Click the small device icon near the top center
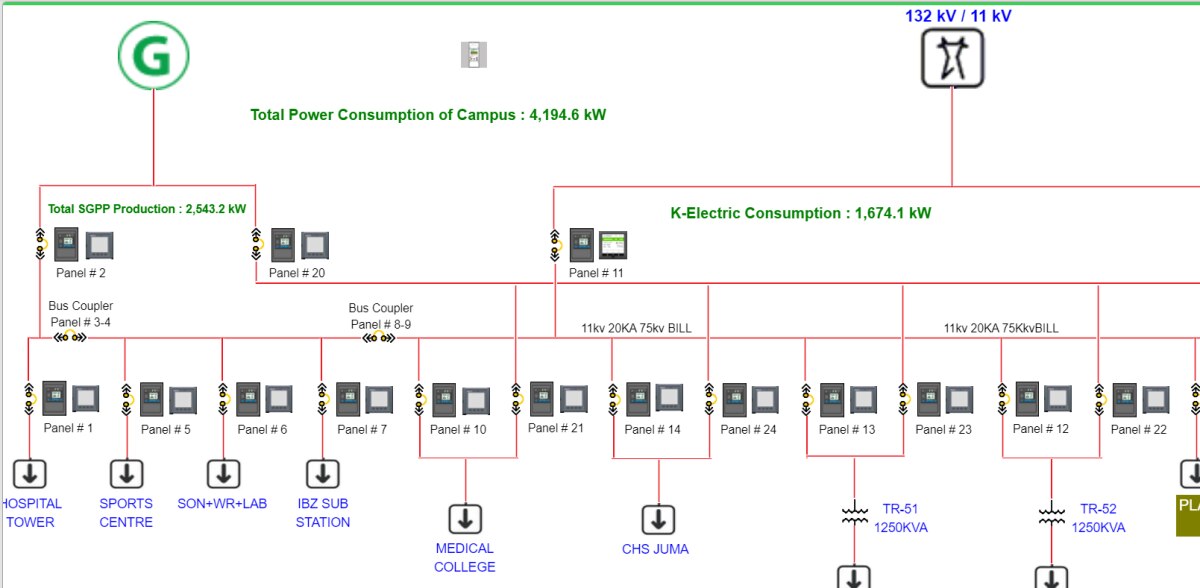 point(473,55)
